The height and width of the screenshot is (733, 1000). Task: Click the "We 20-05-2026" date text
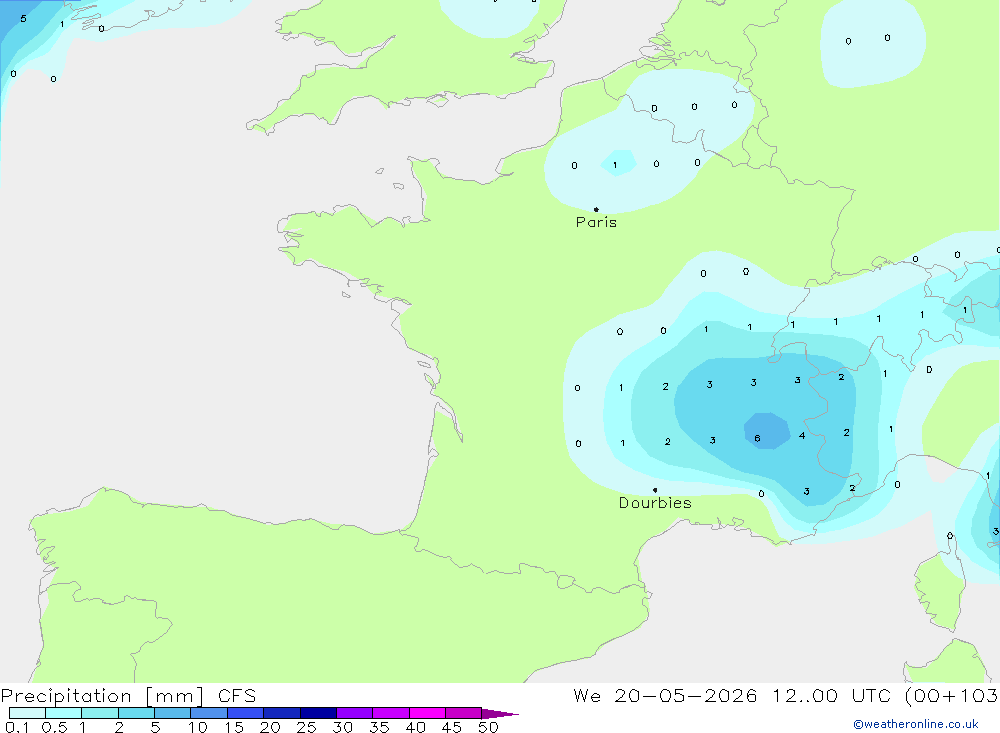[x=665, y=695]
